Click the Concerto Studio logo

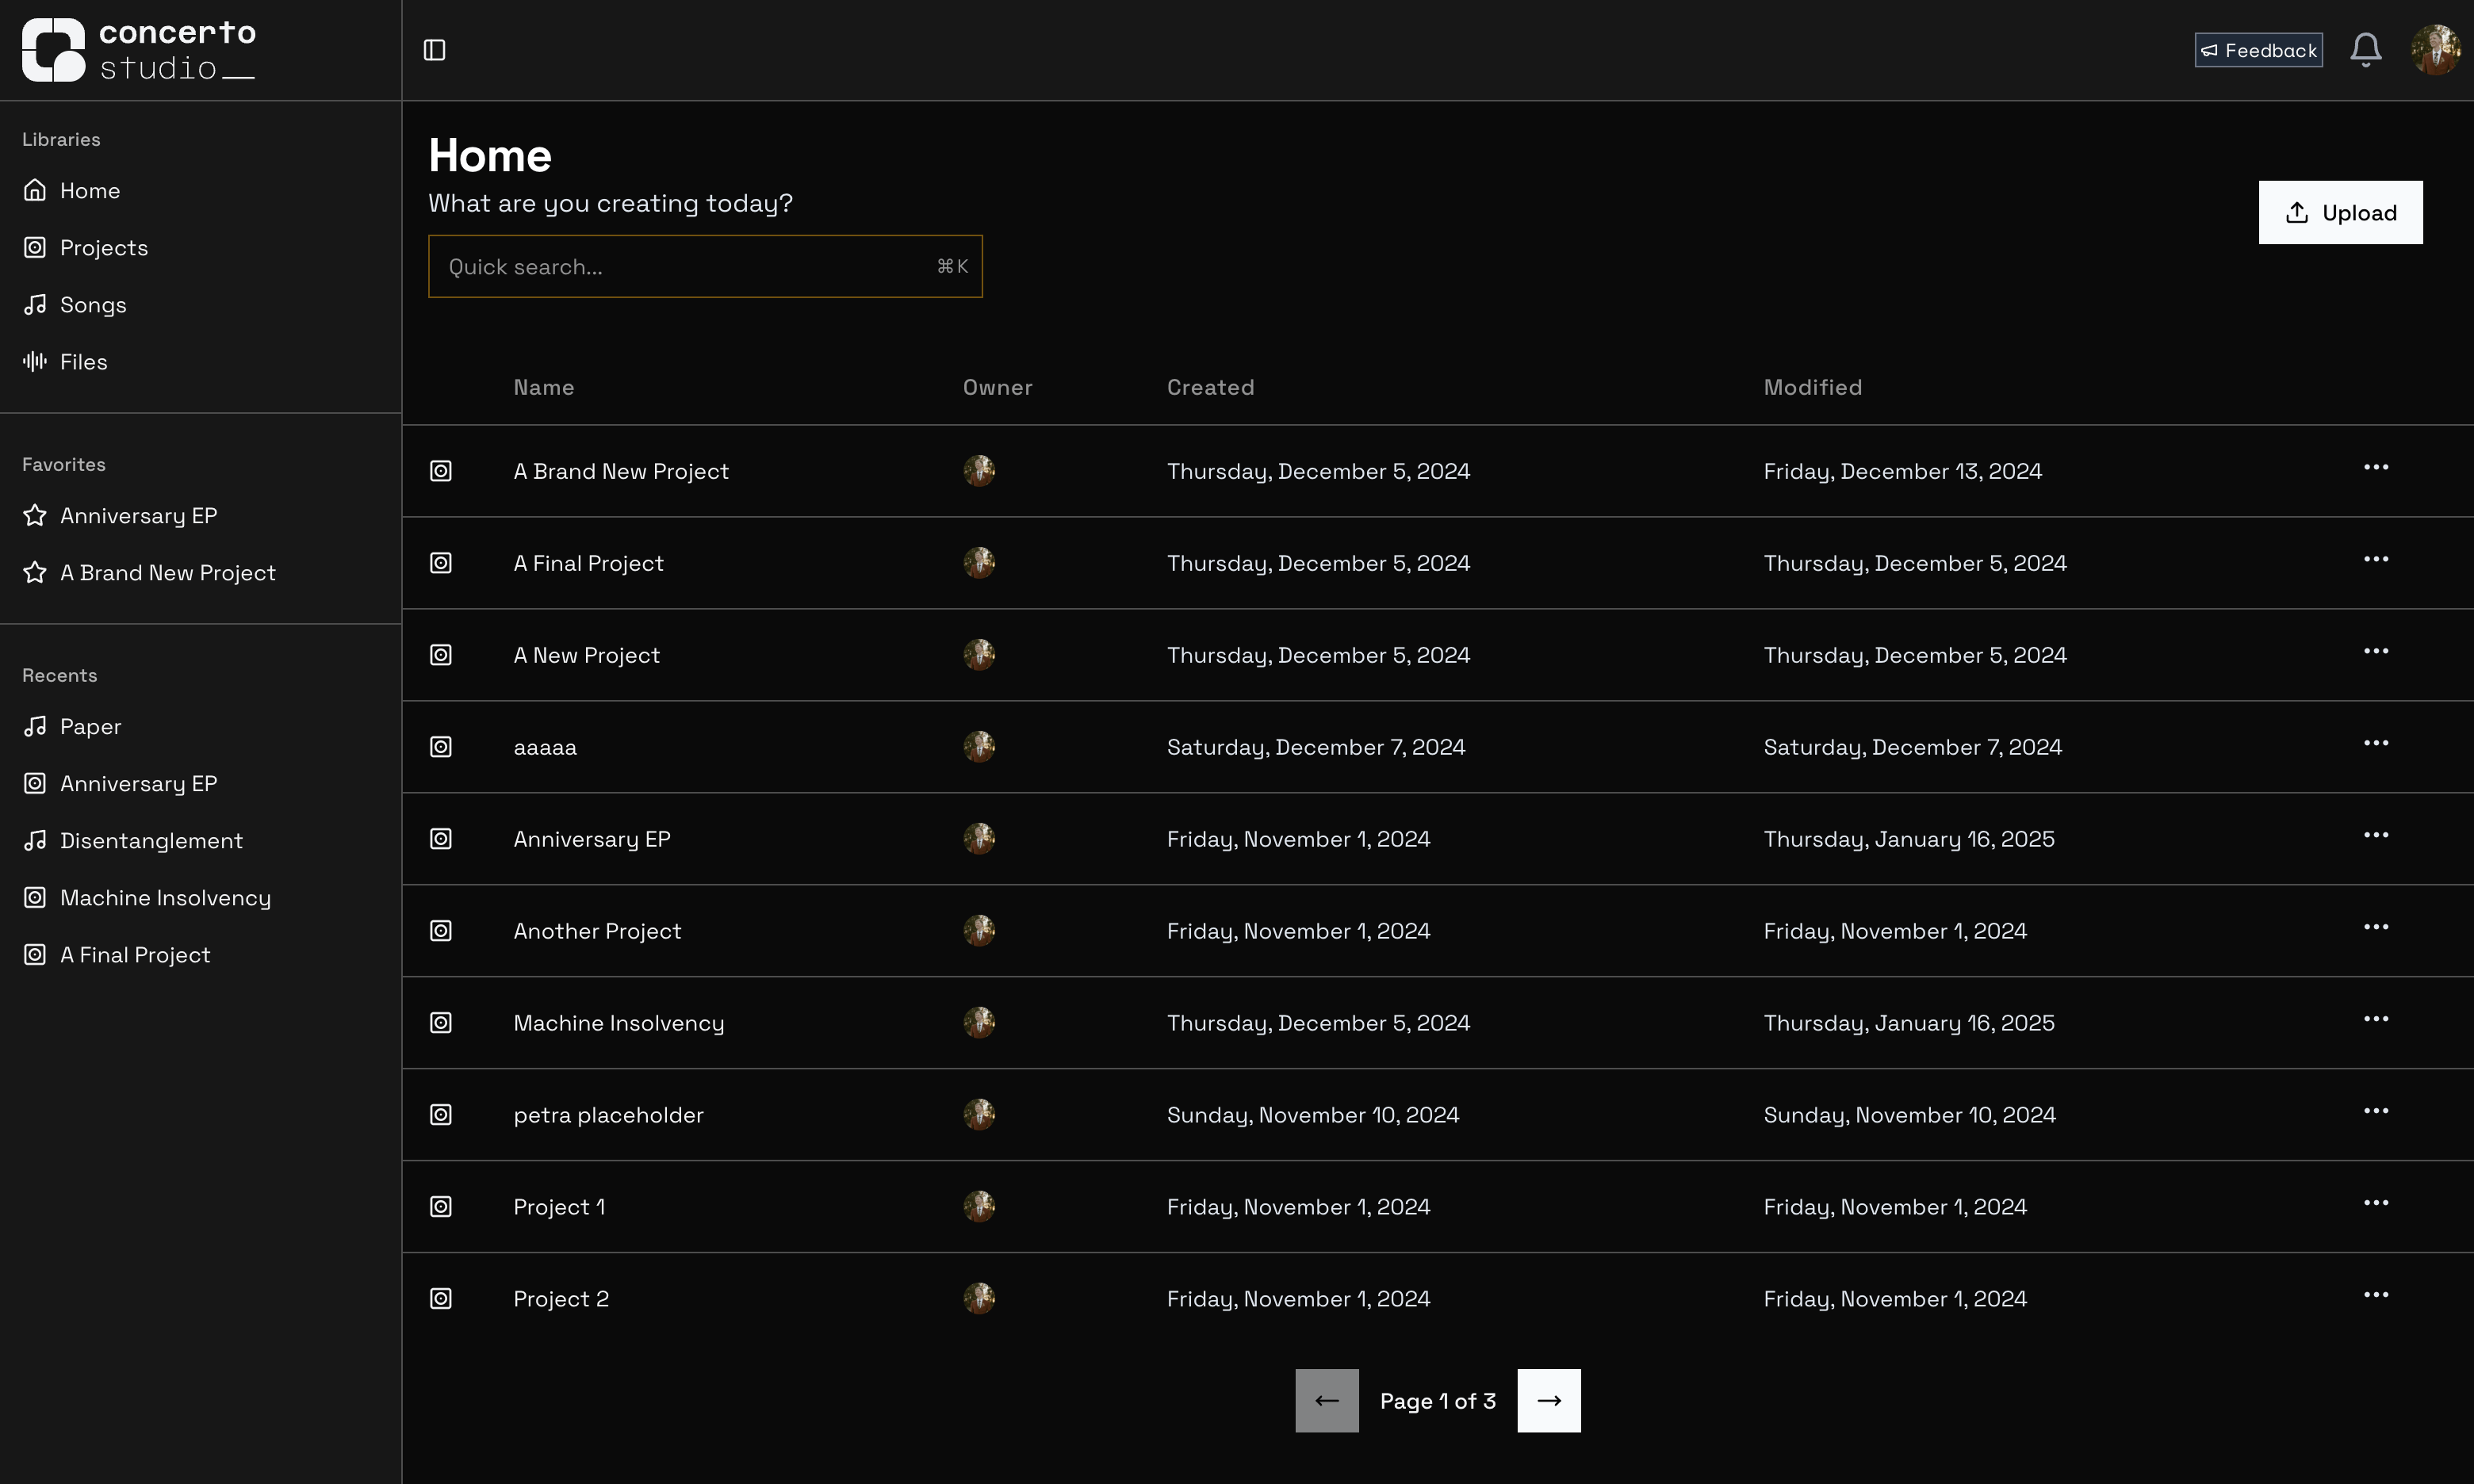[x=139, y=50]
